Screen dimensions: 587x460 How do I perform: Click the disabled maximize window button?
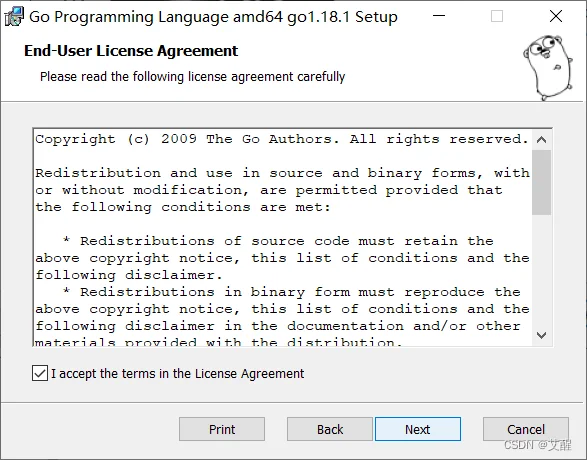(x=497, y=16)
